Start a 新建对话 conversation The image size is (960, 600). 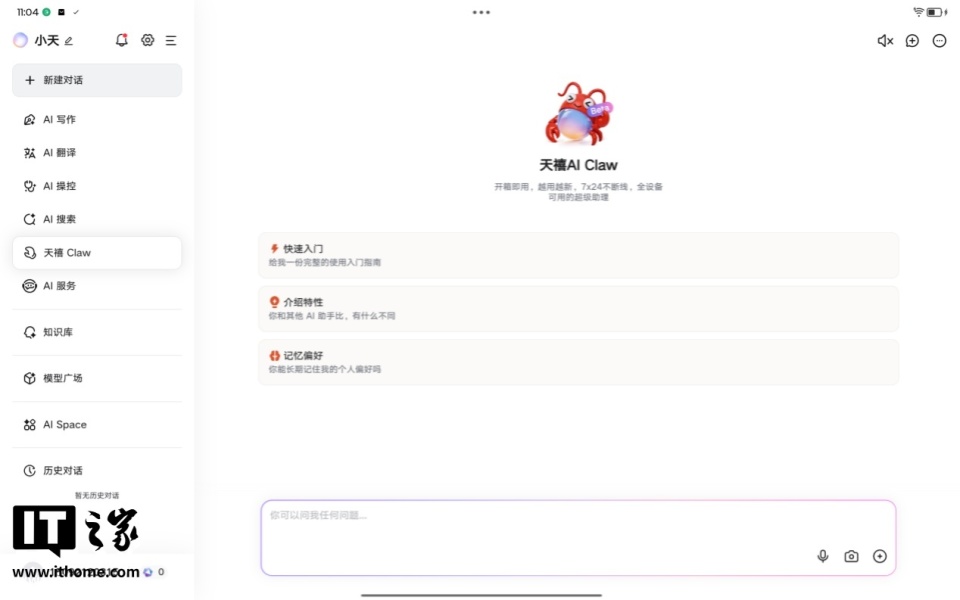point(96,80)
